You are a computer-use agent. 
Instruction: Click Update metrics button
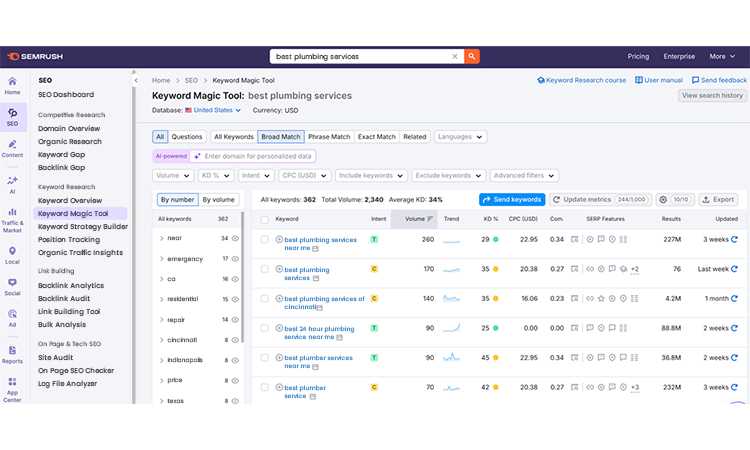click(600, 199)
